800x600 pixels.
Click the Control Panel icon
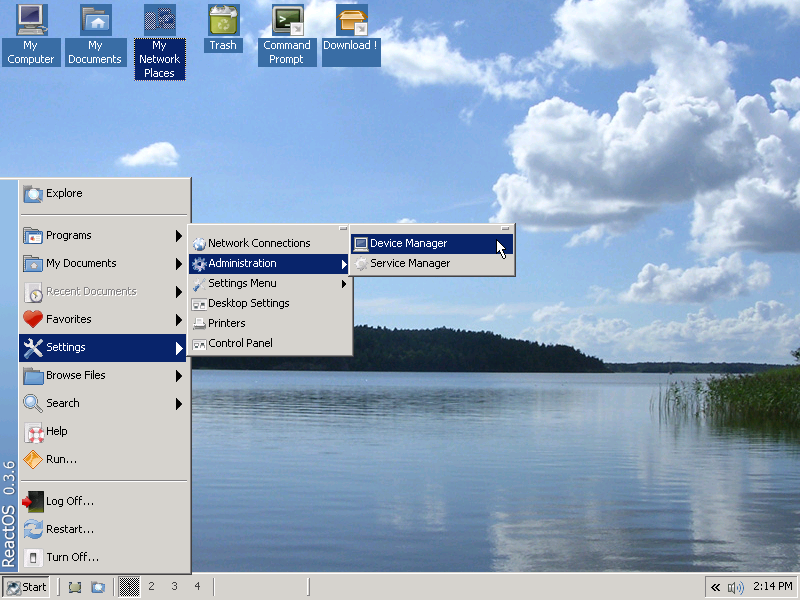point(198,344)
